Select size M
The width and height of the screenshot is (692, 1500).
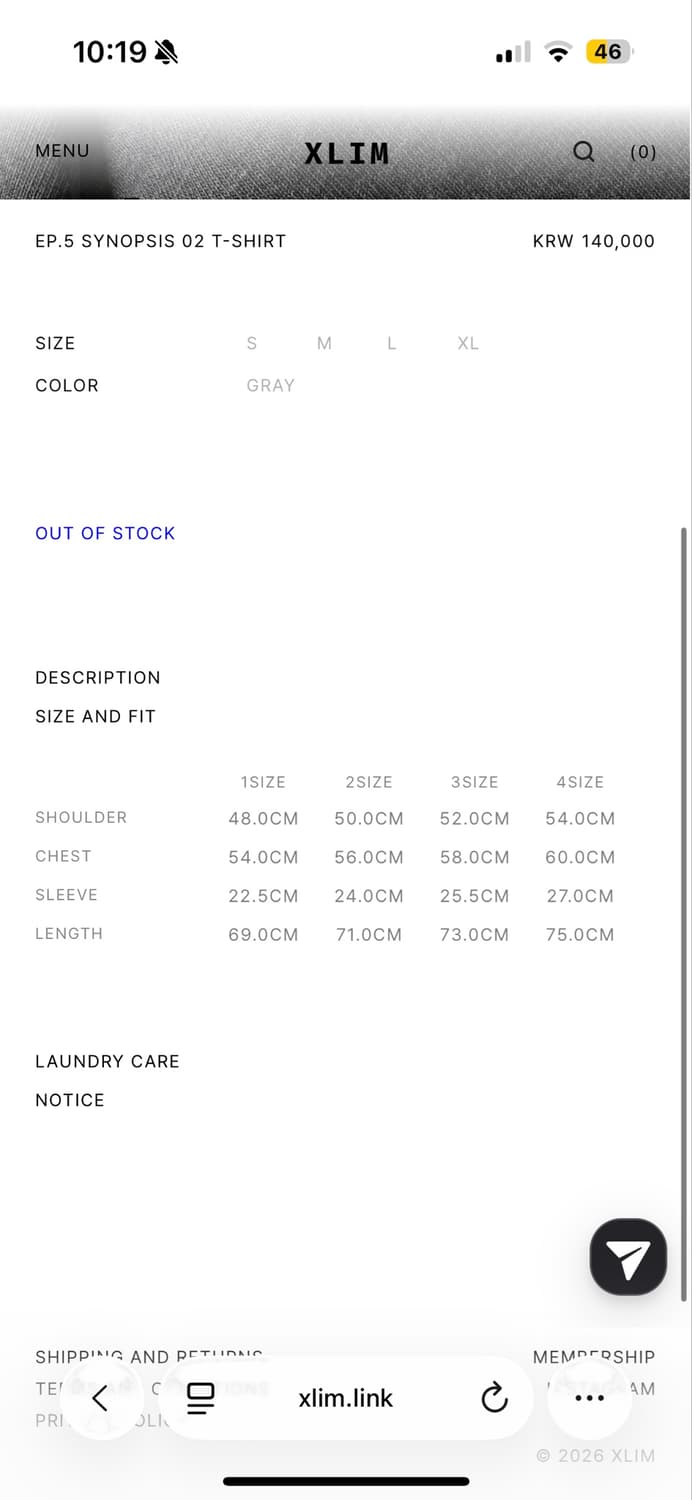(324, 343)
